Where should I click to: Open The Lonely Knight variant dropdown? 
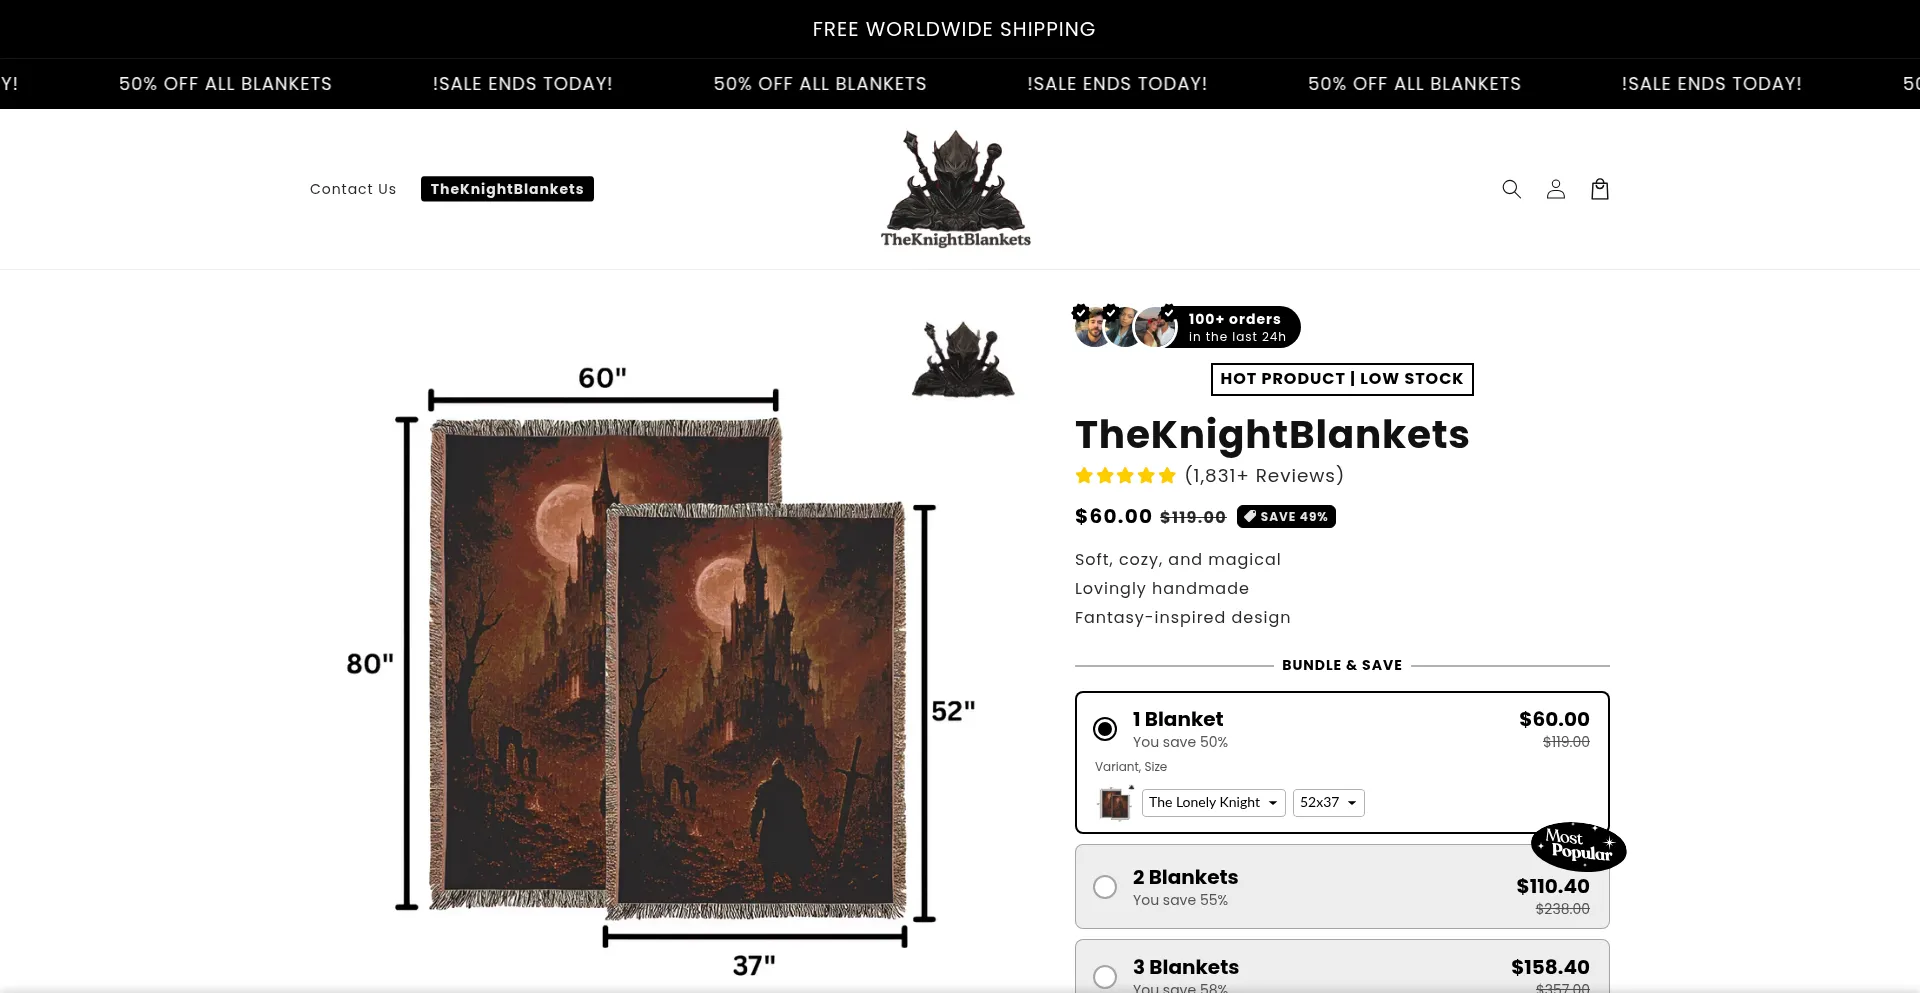pos(1213,803)
